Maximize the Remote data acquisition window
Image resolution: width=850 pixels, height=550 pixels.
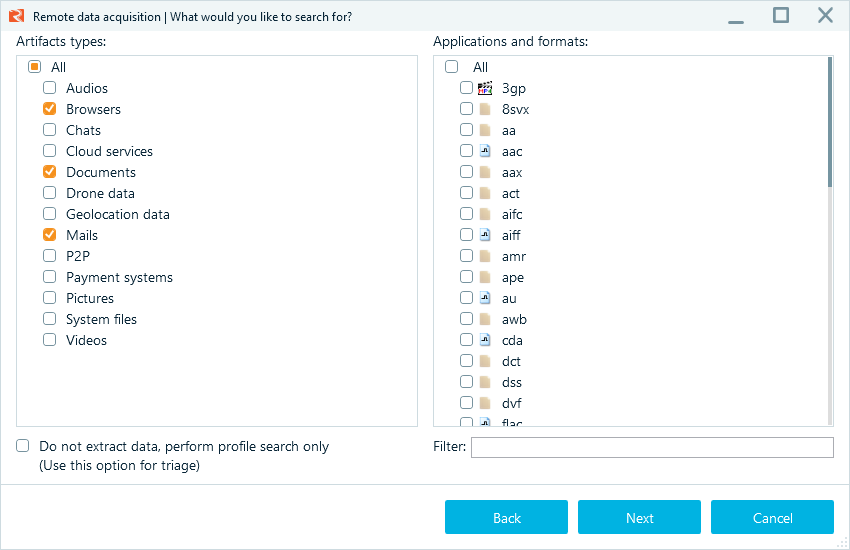point(781,15)
